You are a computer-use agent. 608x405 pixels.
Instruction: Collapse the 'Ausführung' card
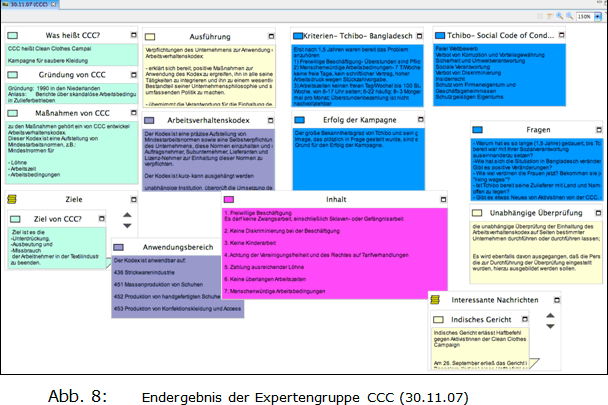point(271,36)
